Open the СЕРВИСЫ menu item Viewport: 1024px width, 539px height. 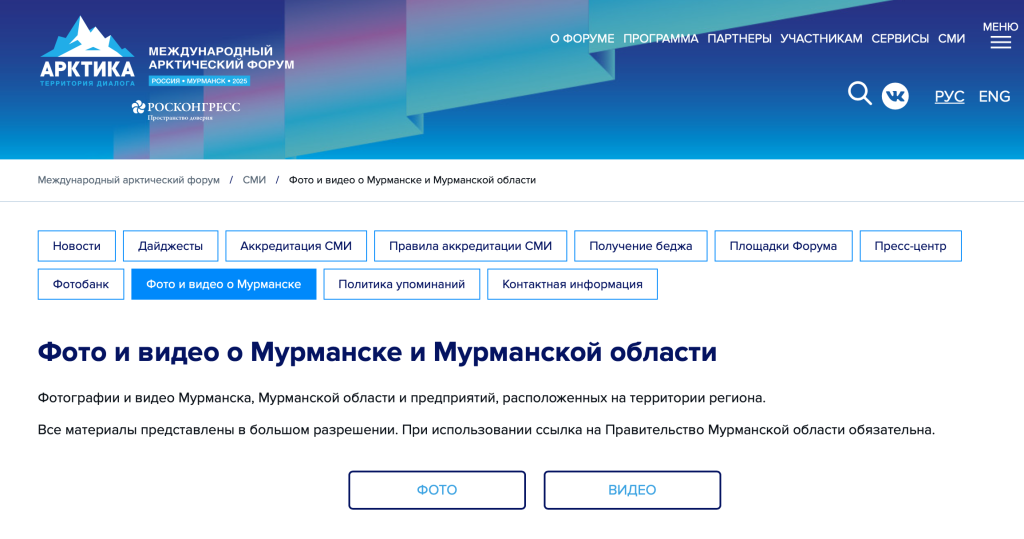pos(900,39)
